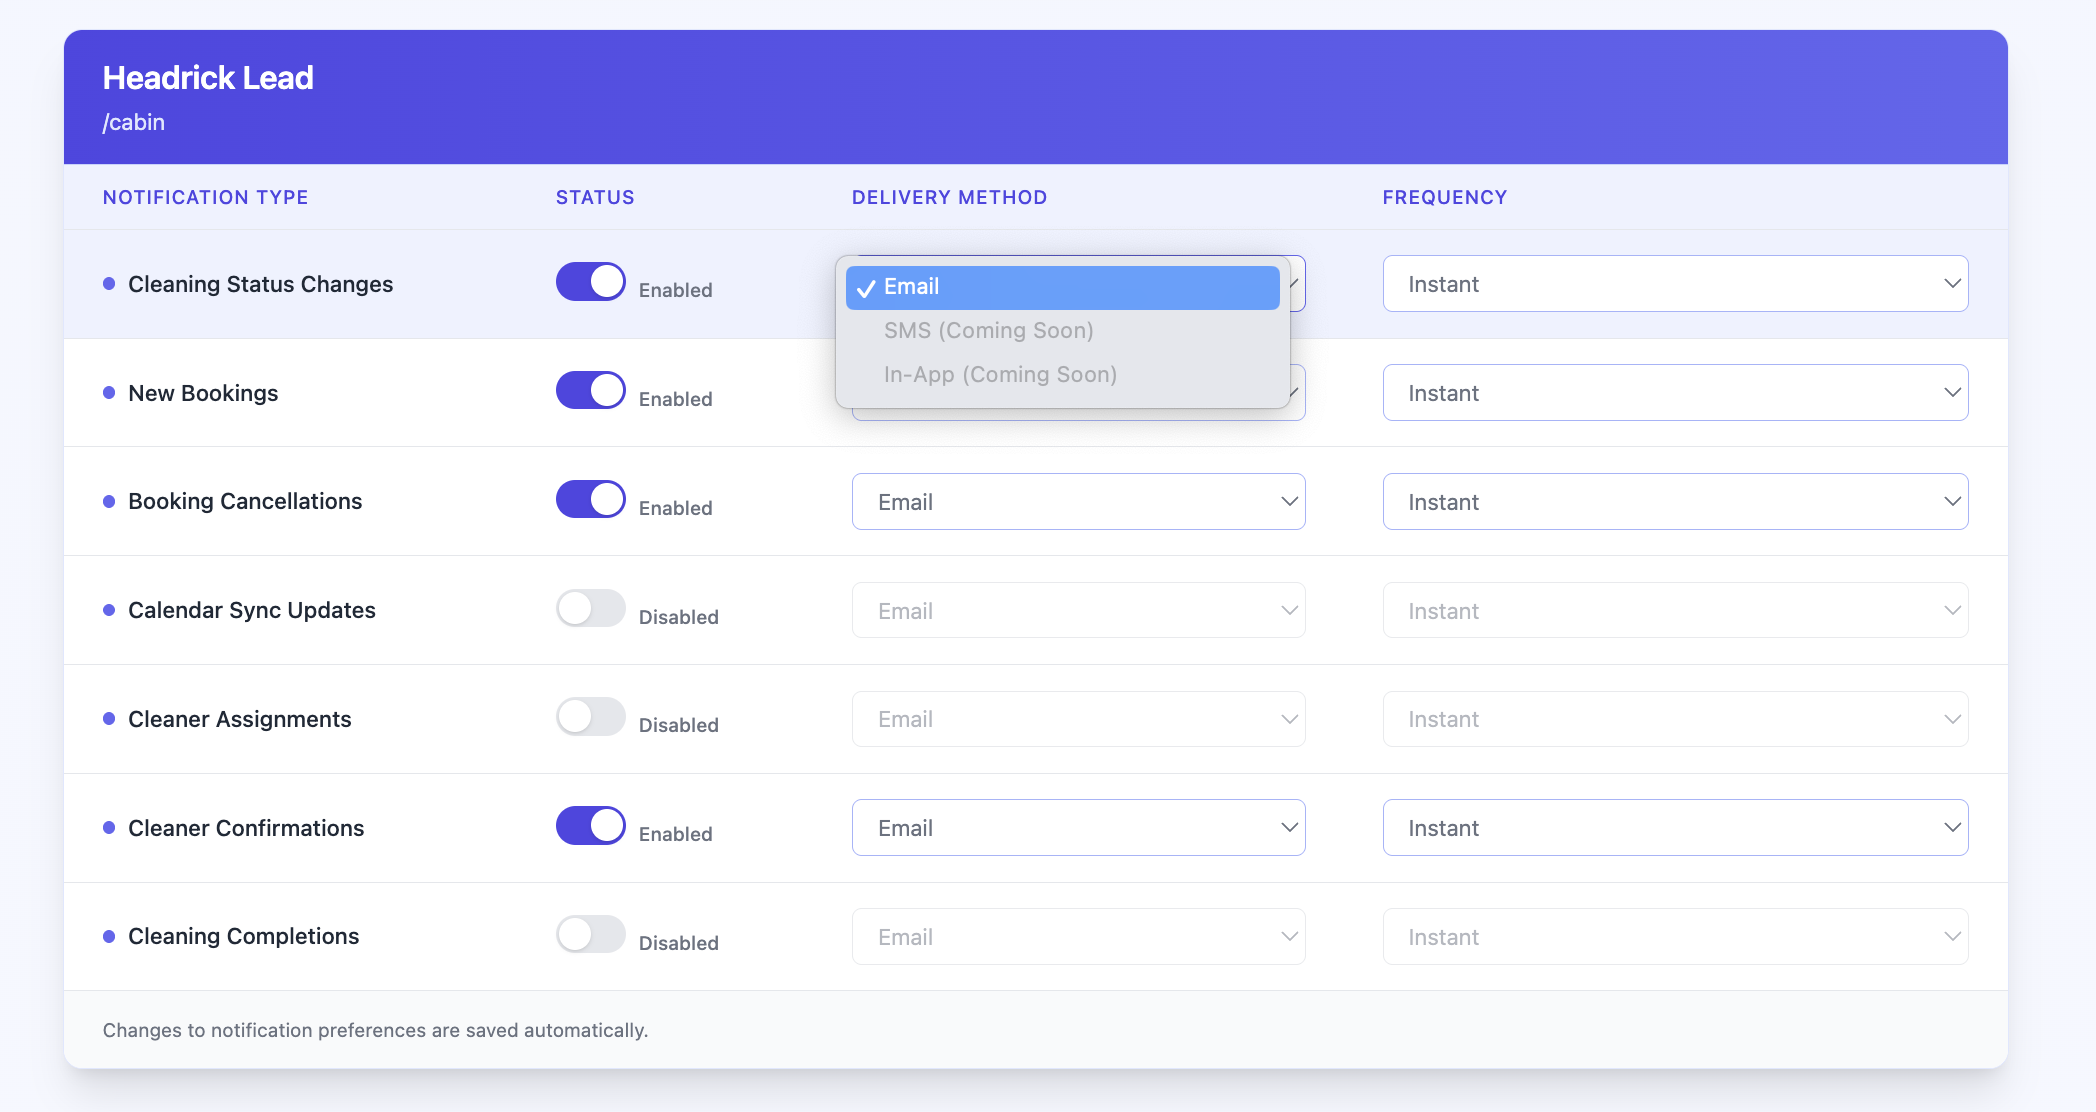
Task: Expand Cleaner Confirmations delivery method dropdown
Action: (x=1078, y=828)
